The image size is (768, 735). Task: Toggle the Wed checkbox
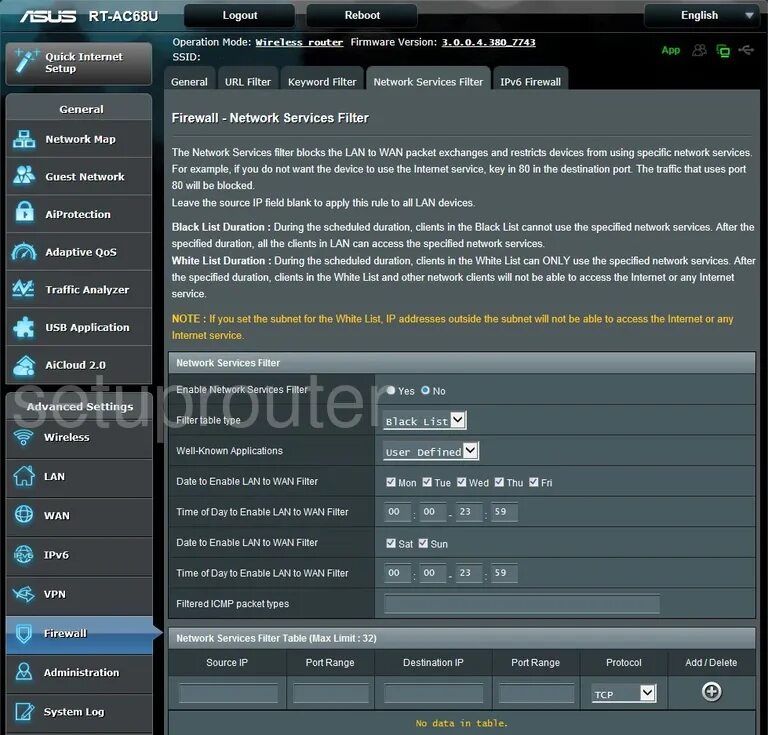461,482
